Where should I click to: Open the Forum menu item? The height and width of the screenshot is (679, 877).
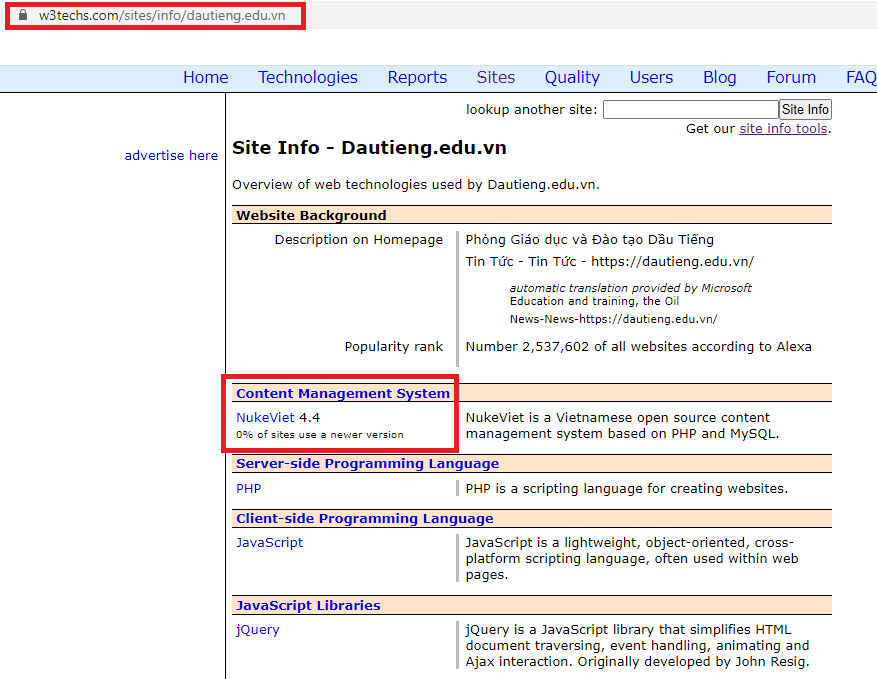click(x=791, y=77)
